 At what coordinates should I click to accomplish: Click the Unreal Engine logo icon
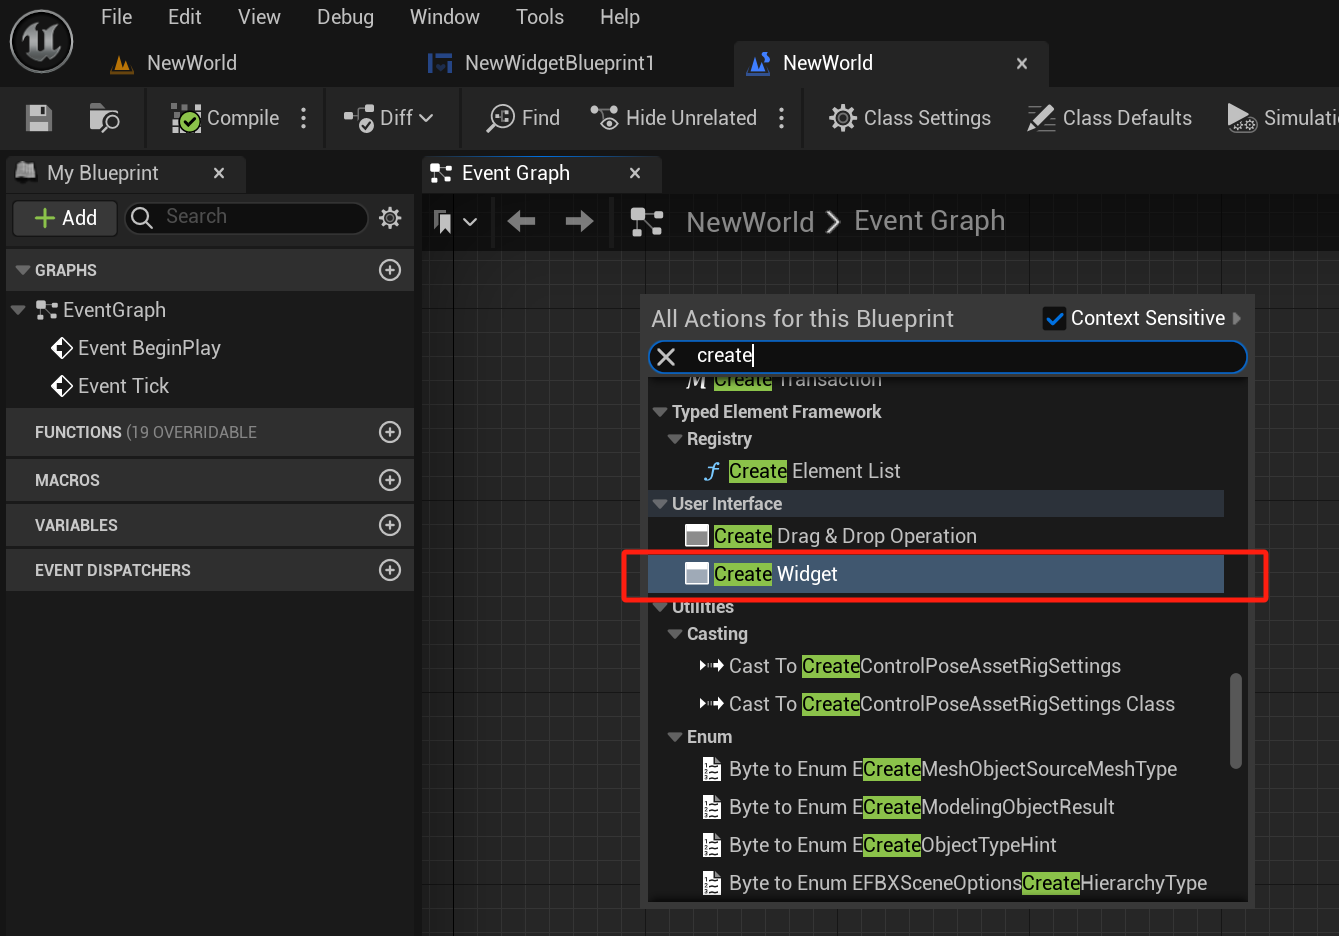[41, 41]
